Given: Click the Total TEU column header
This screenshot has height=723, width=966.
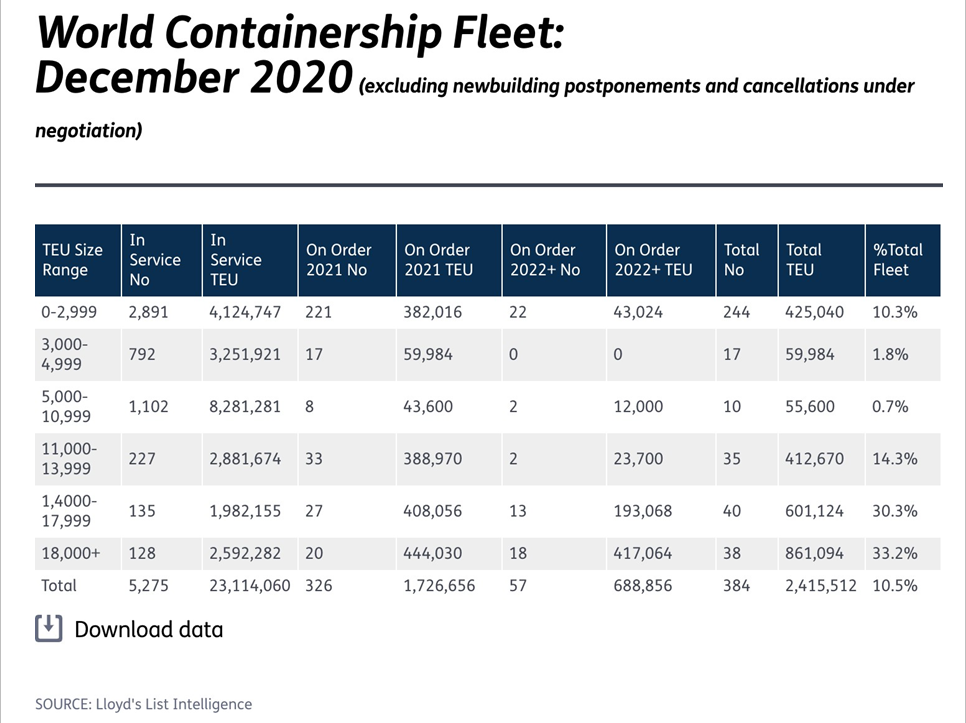Looking at the screenshot, I should point(803,260).
